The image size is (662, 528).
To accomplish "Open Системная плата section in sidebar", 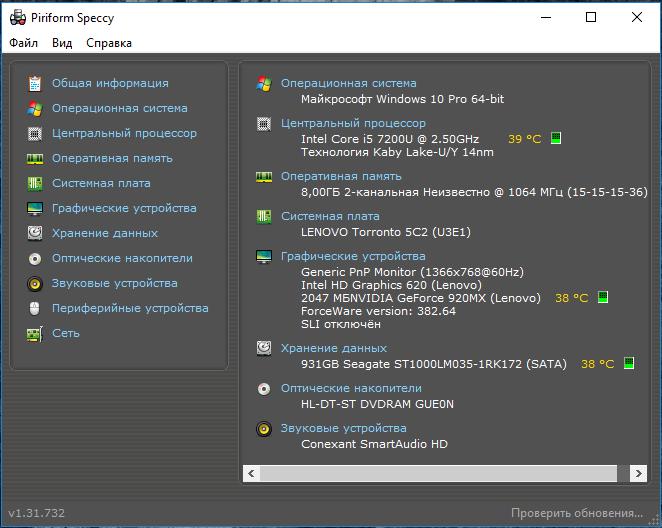I will (101, 183).
